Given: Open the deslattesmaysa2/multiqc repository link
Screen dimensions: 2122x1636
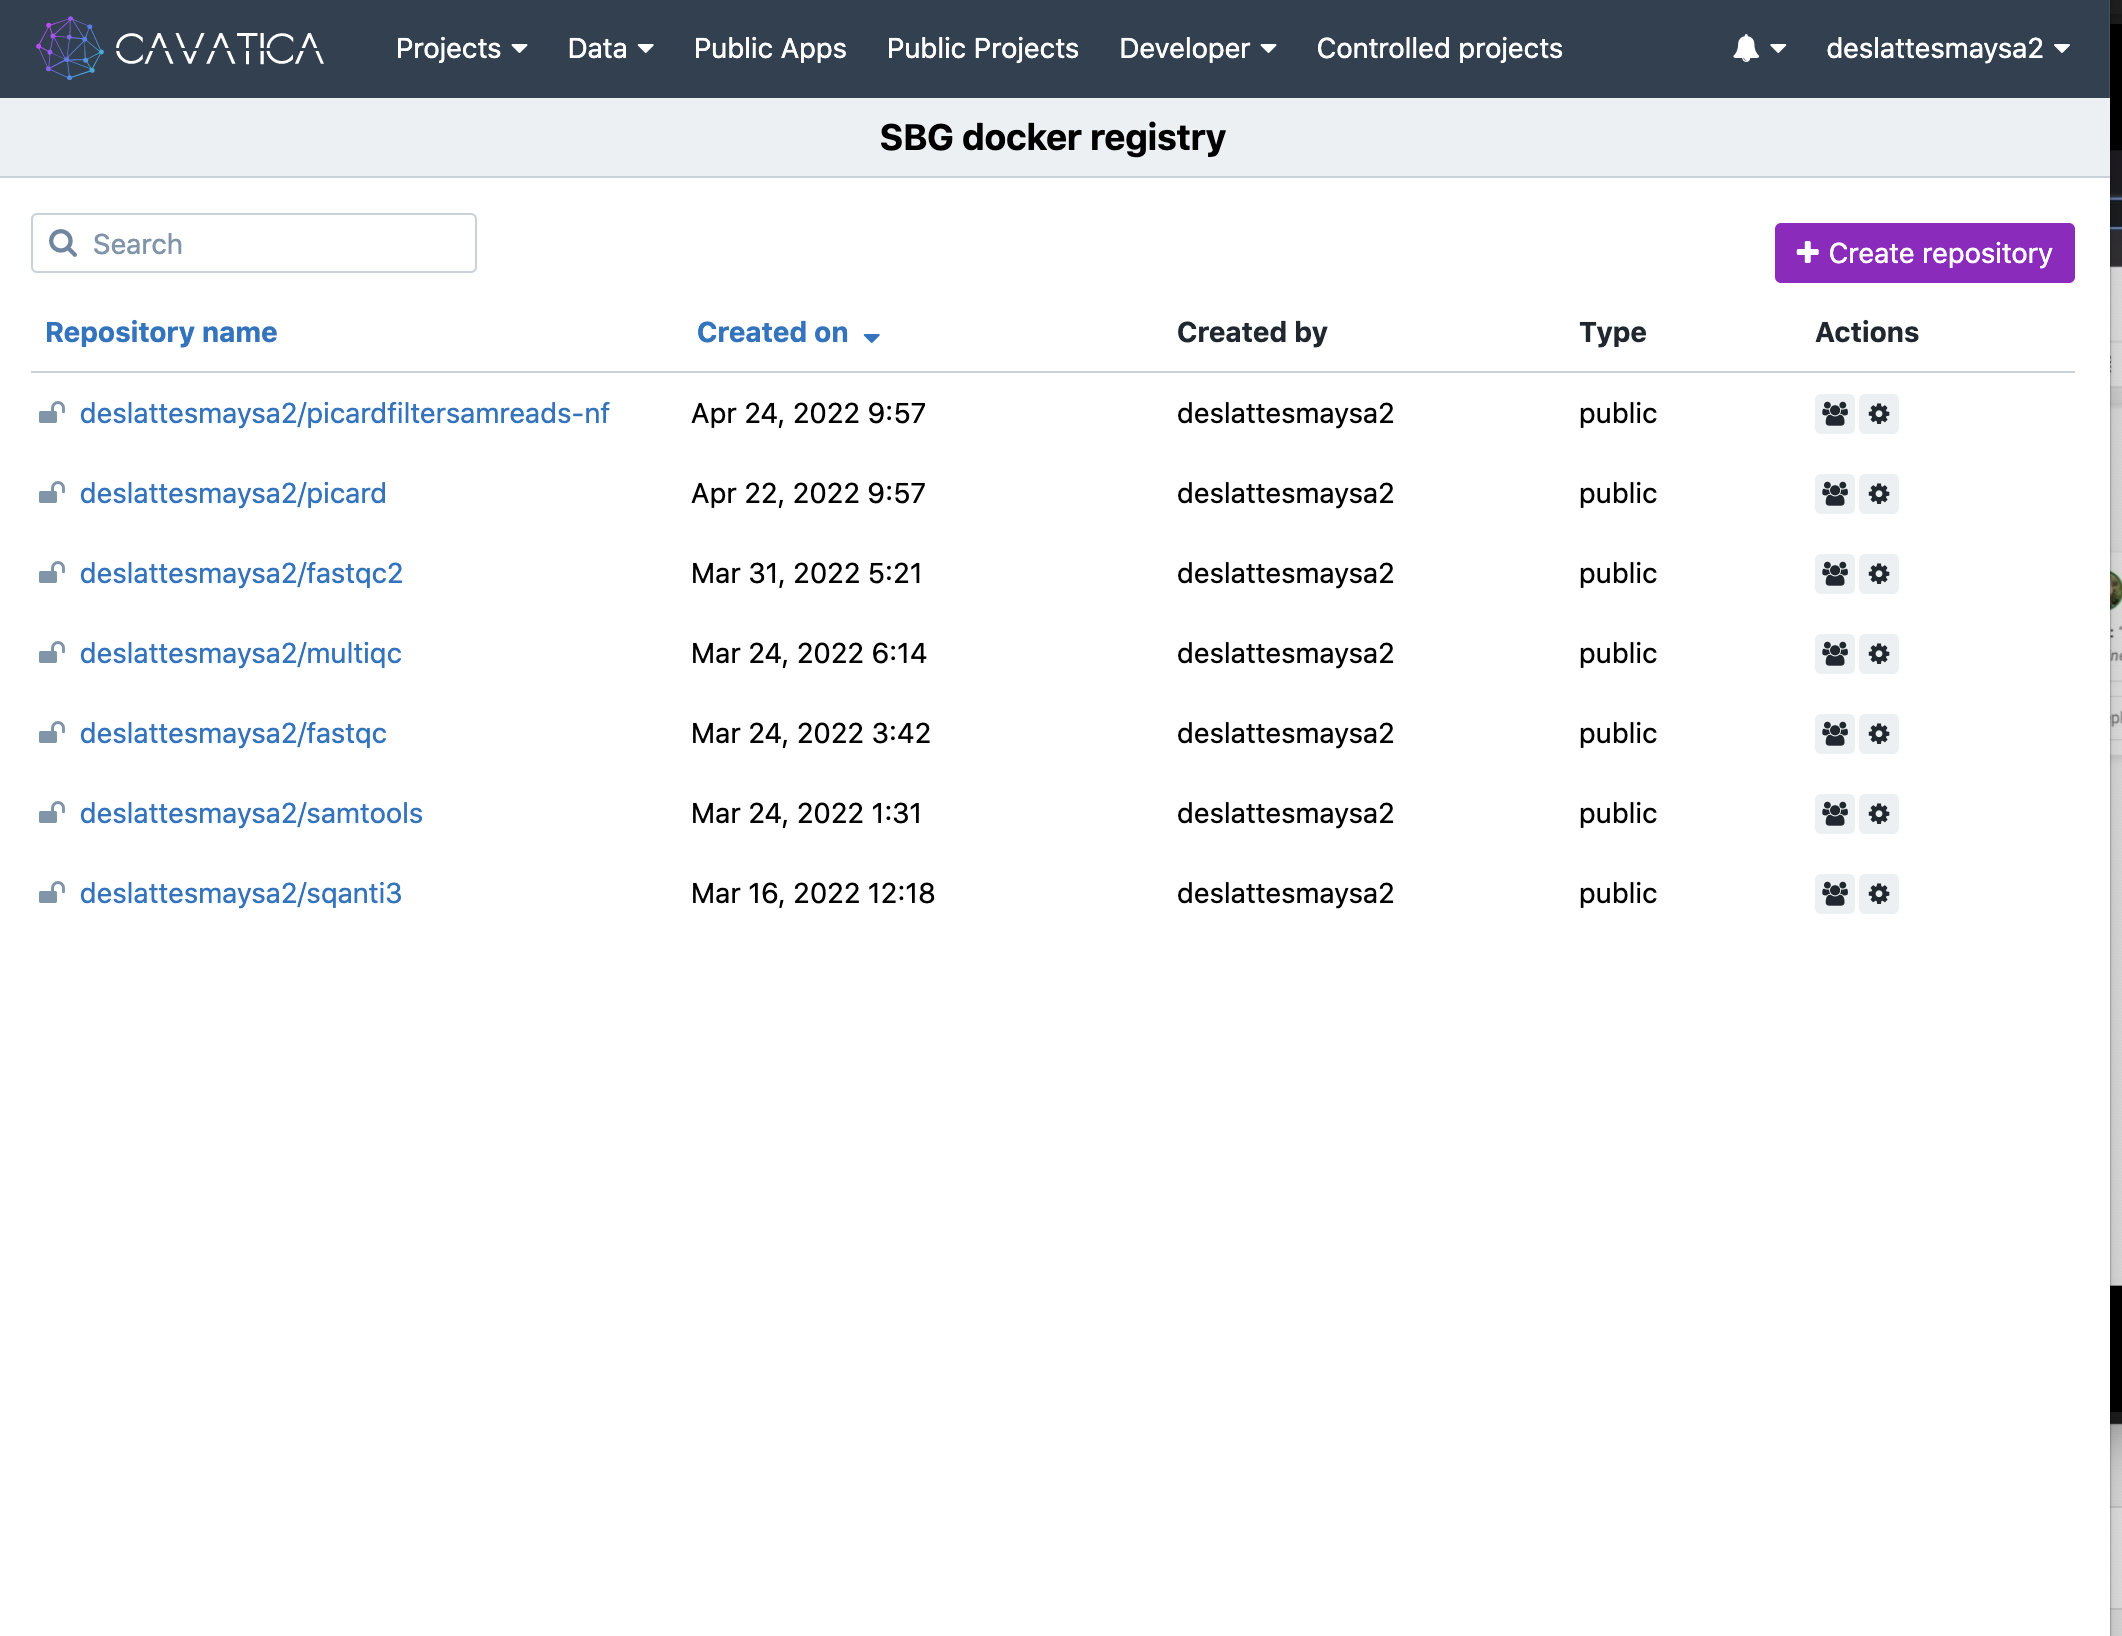Looking at the screenshot, I should click(240, 653).
